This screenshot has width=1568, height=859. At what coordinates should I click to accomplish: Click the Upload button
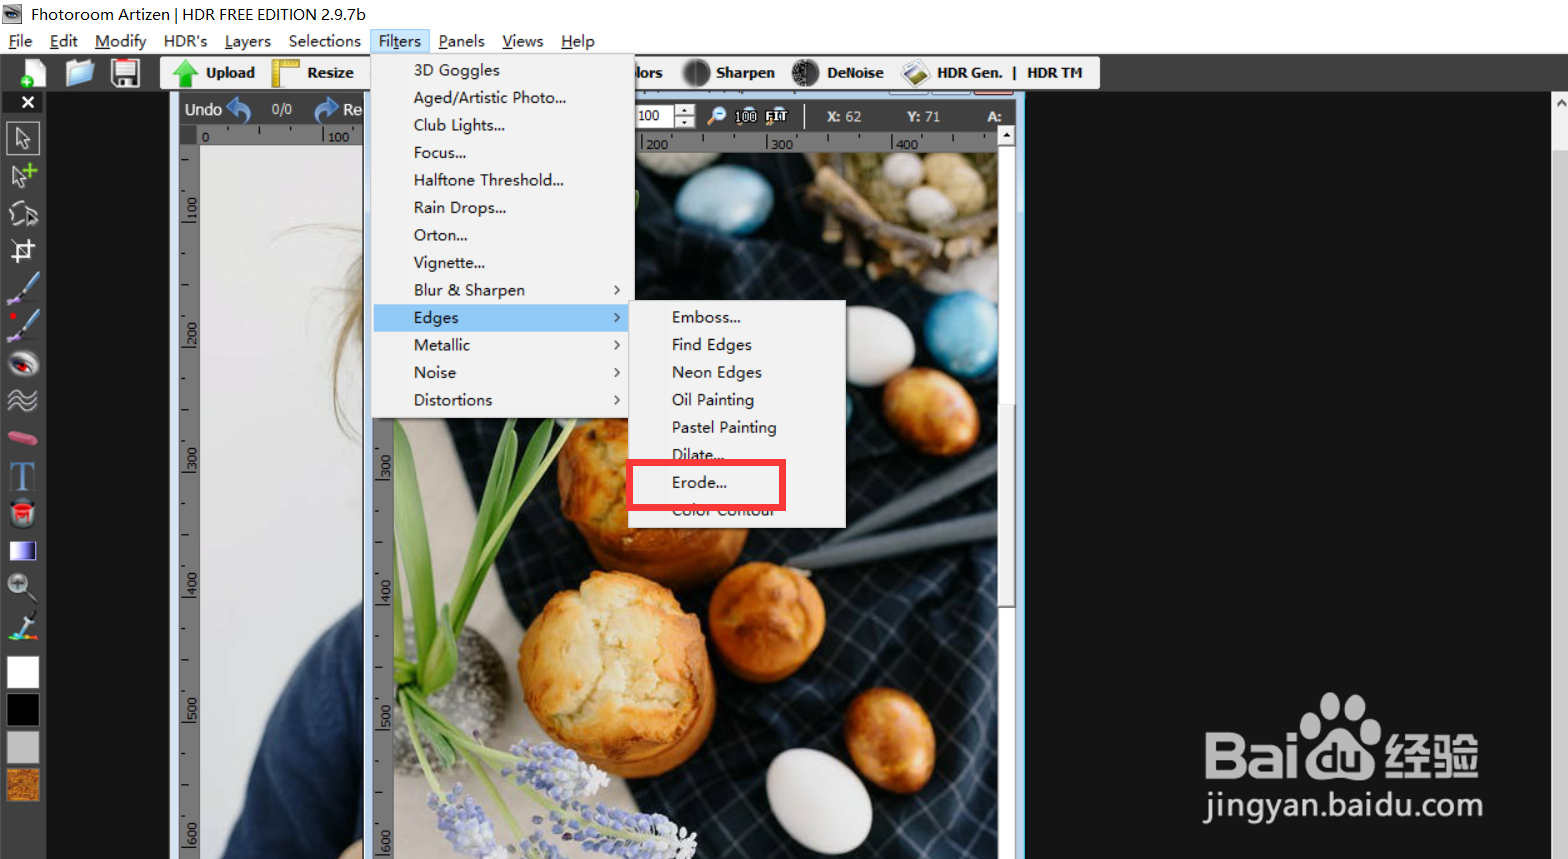[214, 73]
